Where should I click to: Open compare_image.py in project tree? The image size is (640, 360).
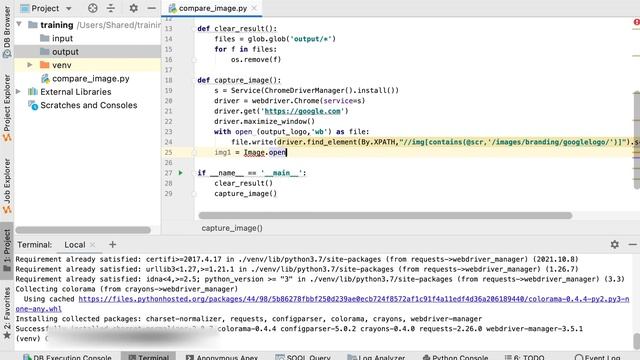(91, 78)
